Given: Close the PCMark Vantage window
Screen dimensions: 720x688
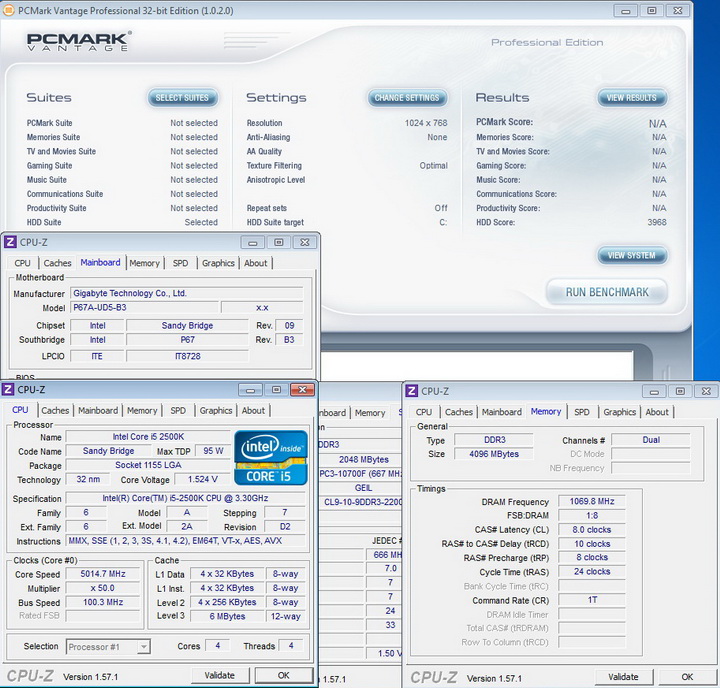Looking at the screenshot, I should coord(677,11).
